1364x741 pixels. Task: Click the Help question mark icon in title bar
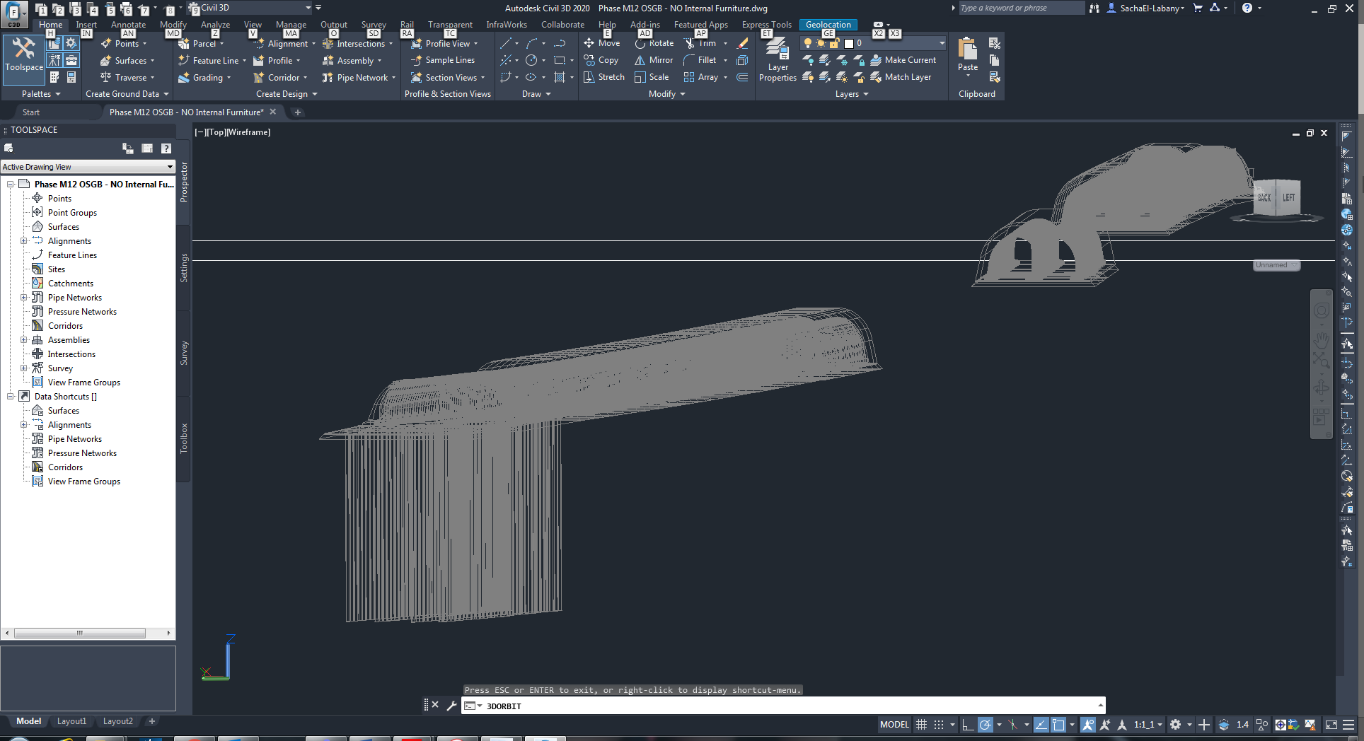1247,8
